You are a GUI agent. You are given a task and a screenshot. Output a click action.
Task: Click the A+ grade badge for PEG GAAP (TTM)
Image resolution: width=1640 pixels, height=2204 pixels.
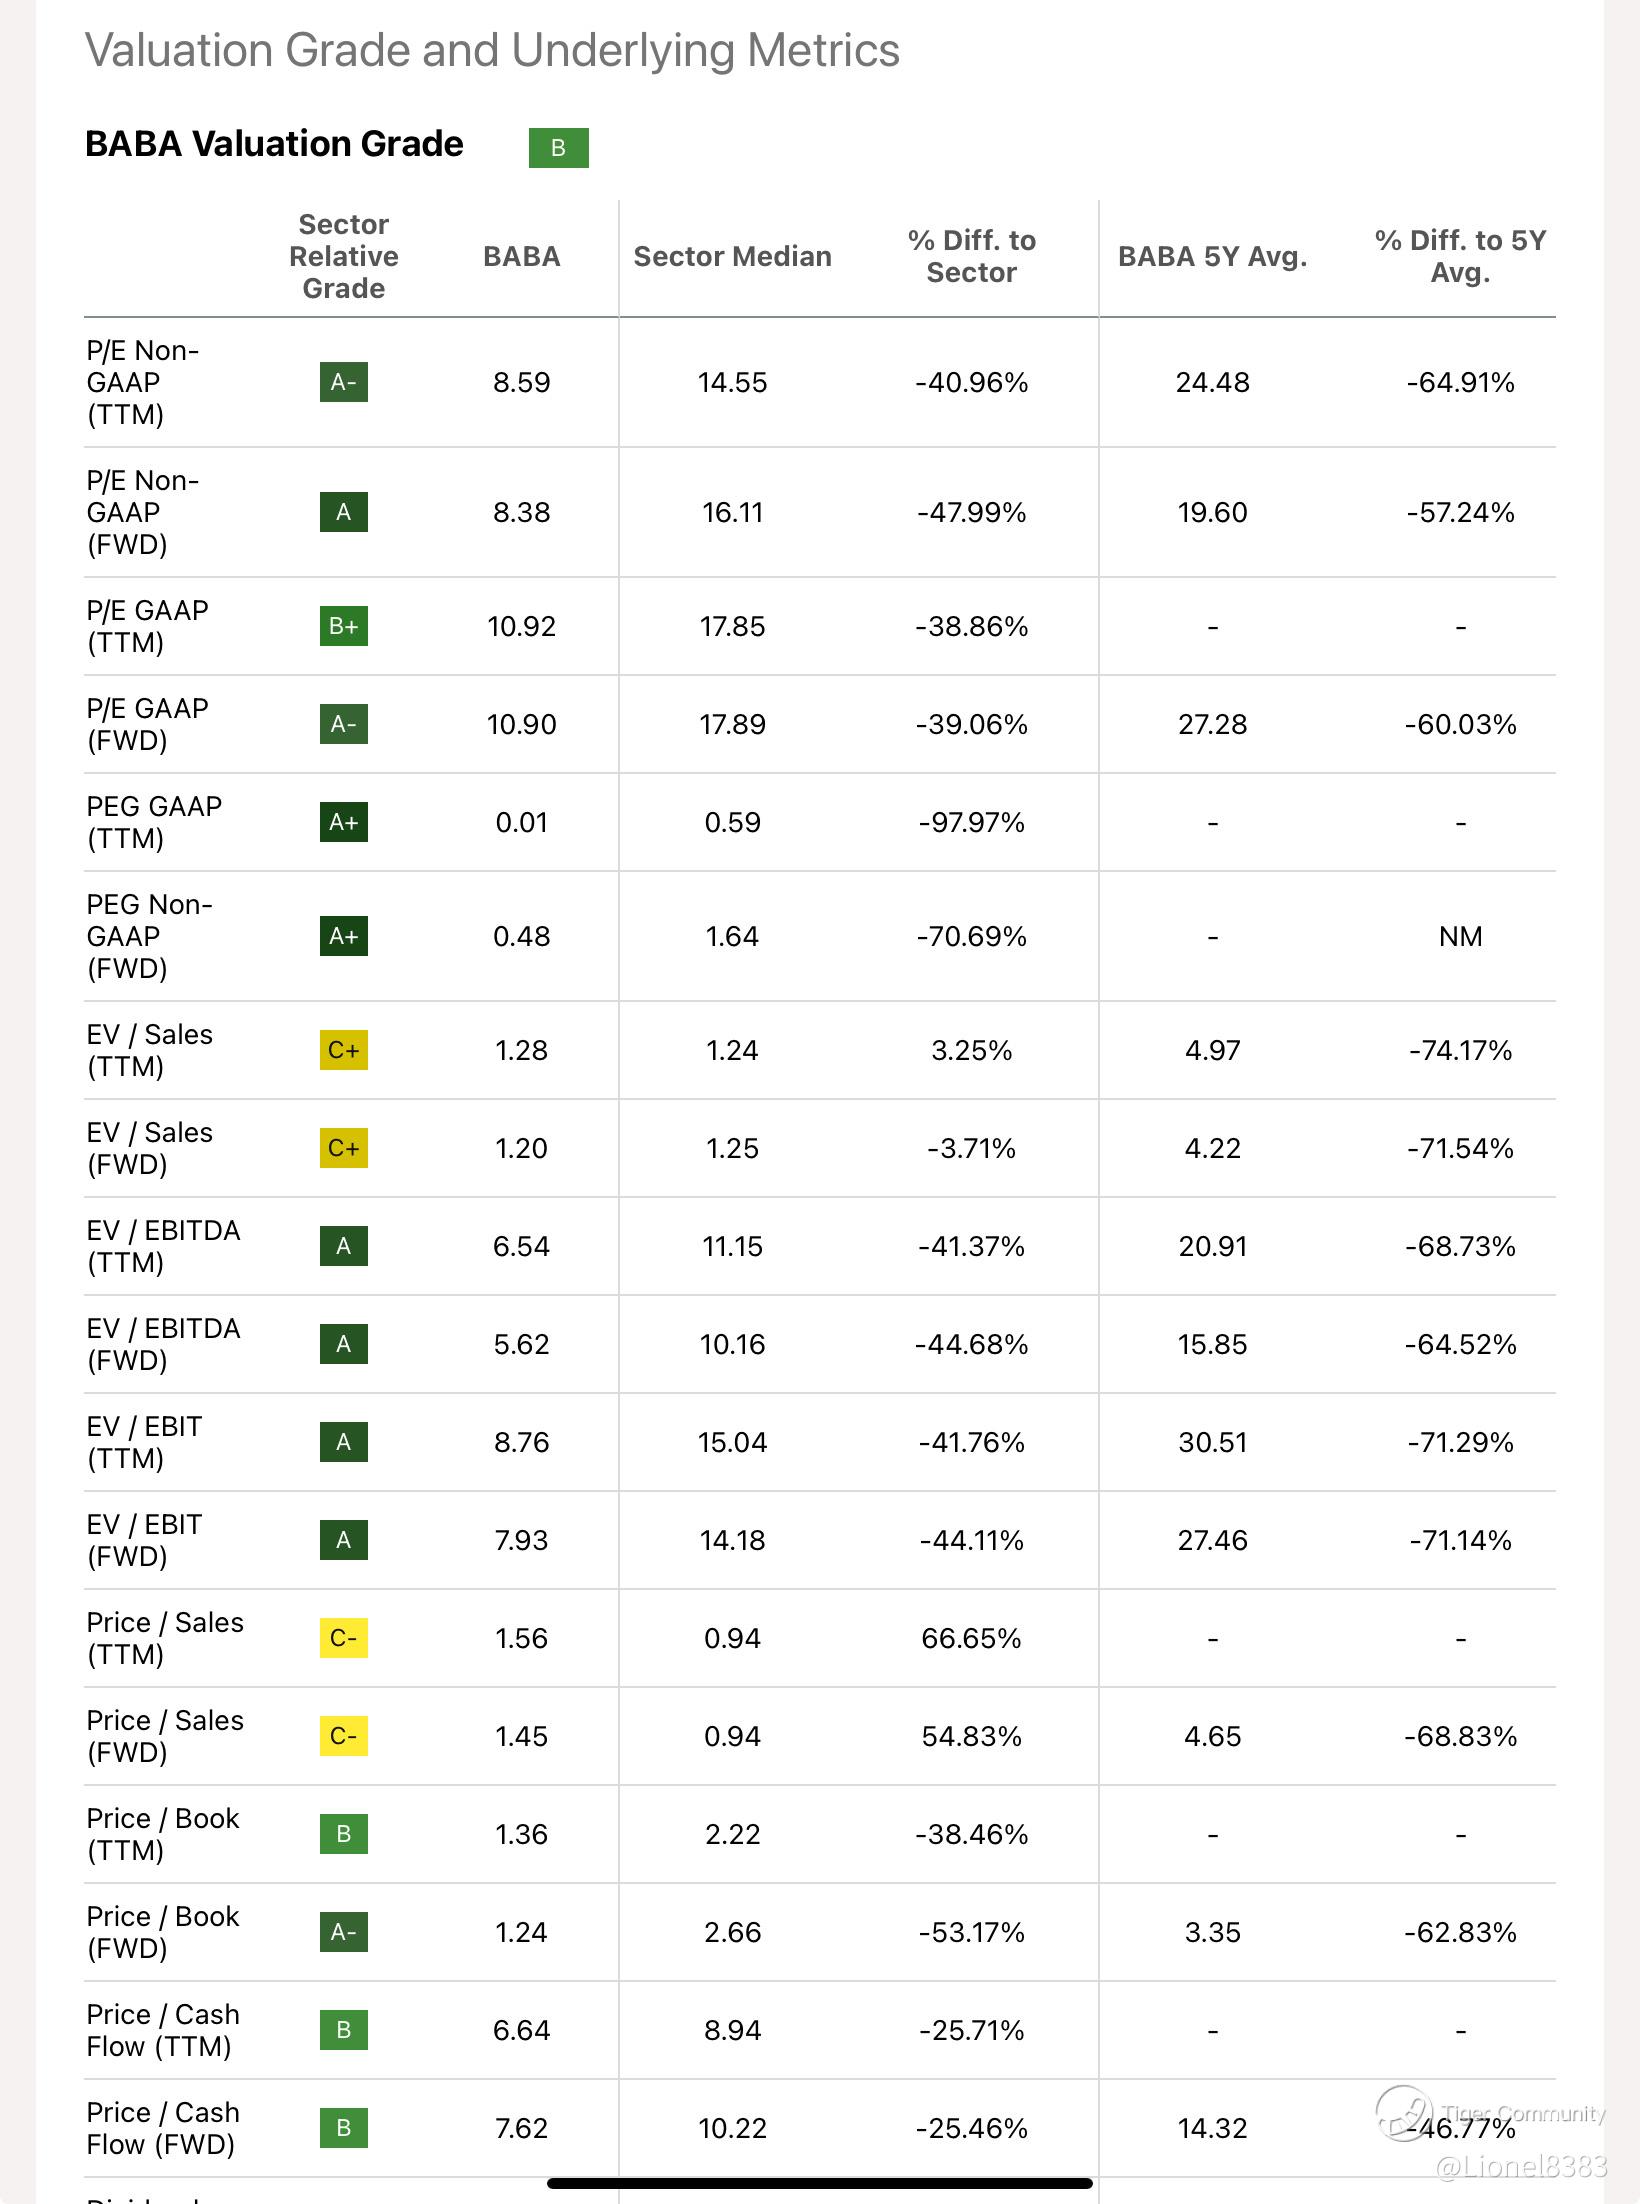coord(343,822)
